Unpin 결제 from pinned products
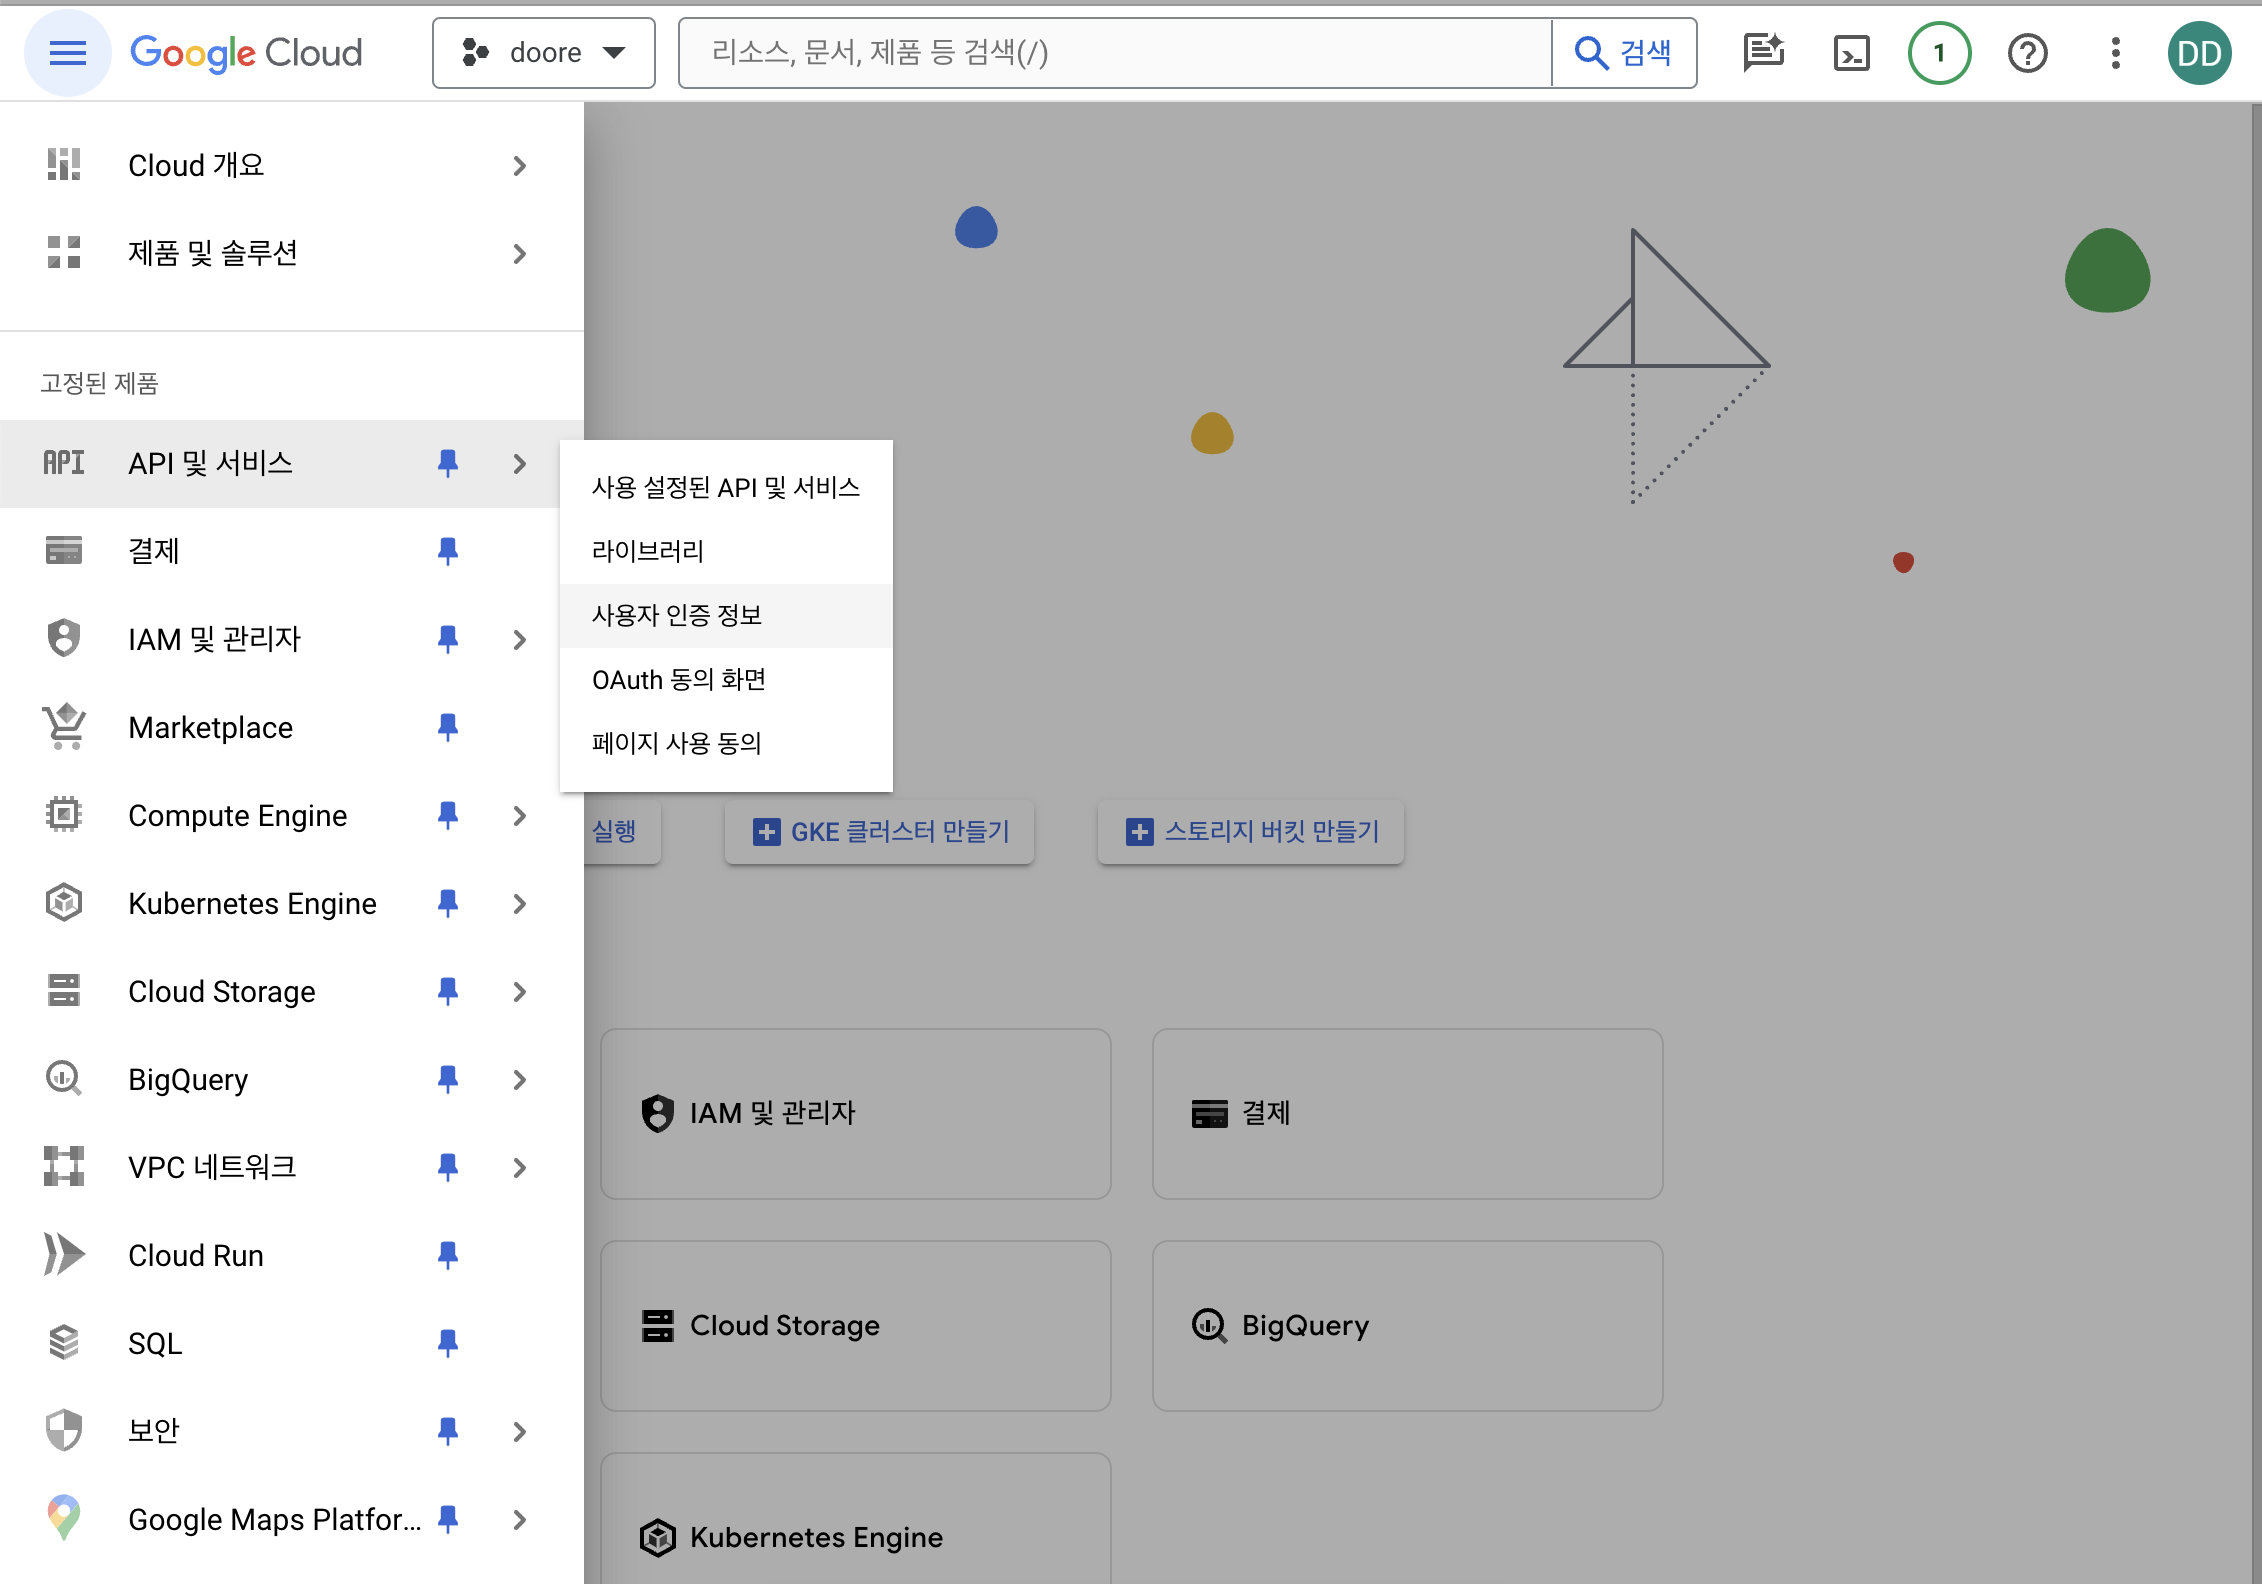 [448, 551]
